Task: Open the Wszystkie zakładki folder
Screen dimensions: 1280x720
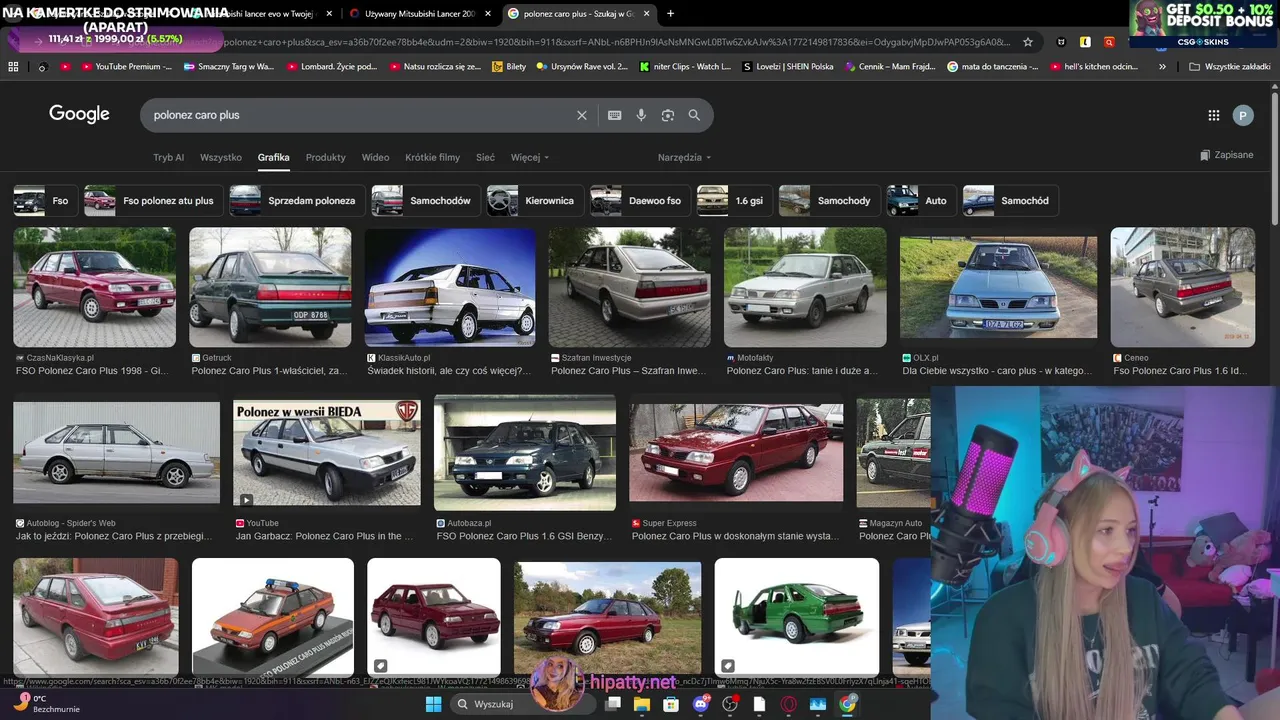Action: point(1229,67)
